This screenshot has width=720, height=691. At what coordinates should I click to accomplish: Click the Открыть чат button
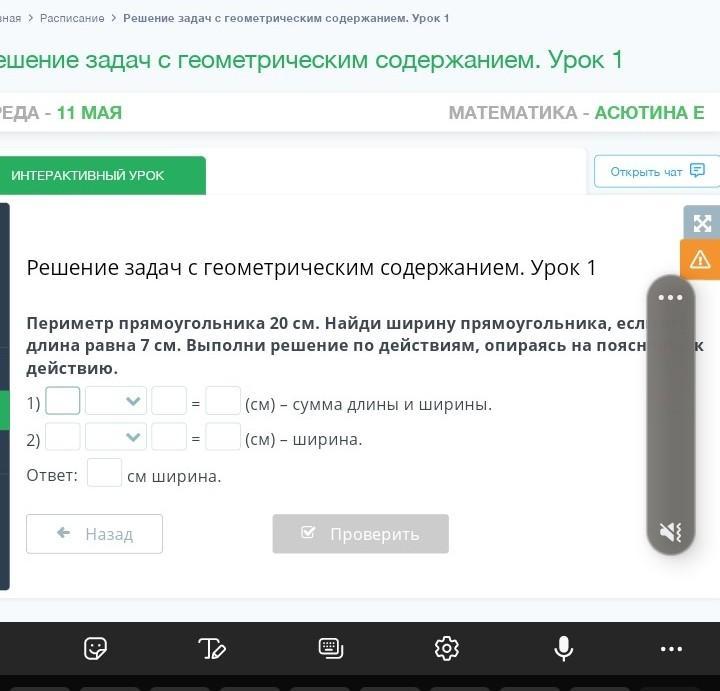point(657,171)
